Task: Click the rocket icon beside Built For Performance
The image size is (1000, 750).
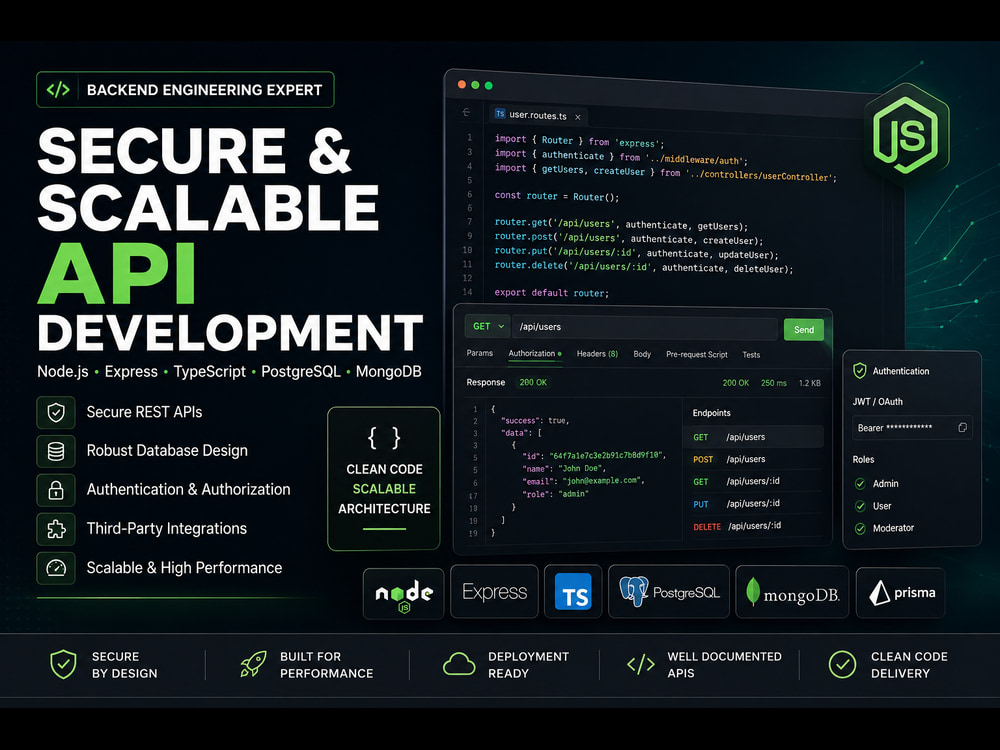Action: [253, 664]
